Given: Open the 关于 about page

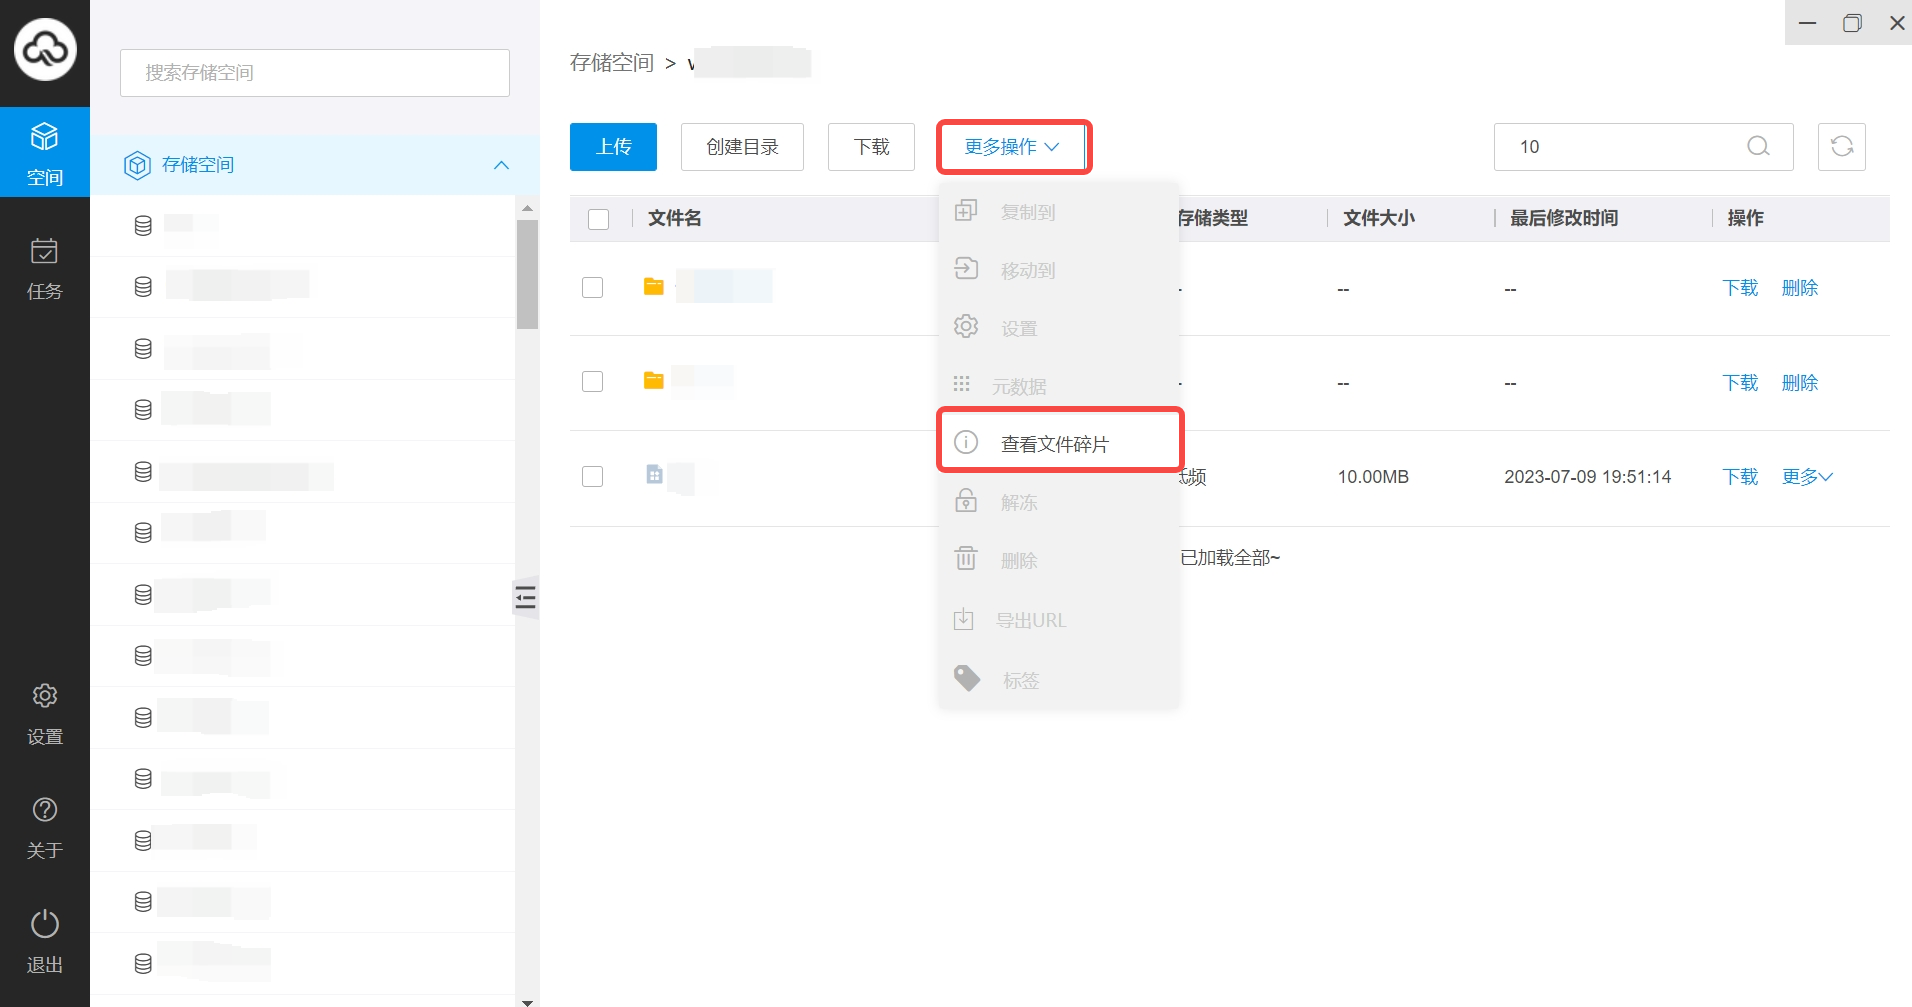Looking at the screenshot, I should click(45, 828).
